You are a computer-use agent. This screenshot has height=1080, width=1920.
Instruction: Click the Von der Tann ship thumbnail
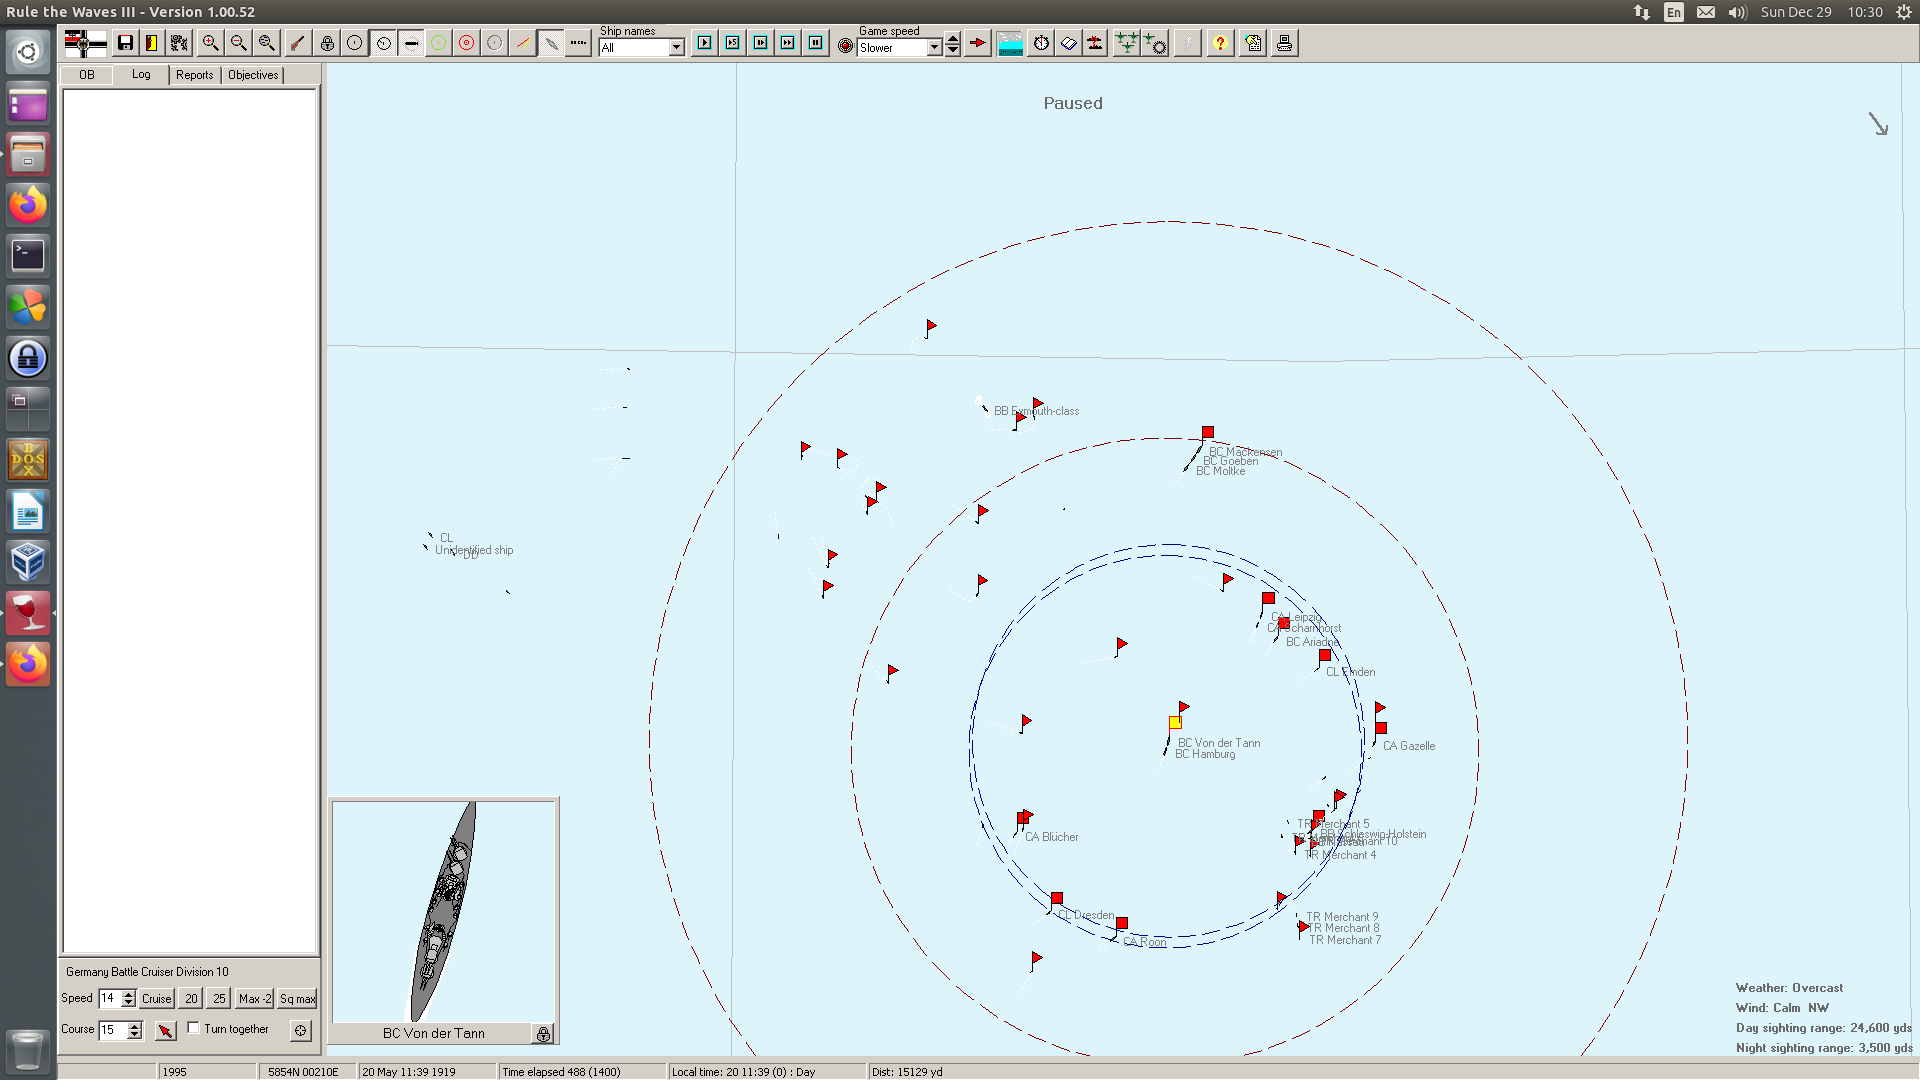(x=444, y=911)
